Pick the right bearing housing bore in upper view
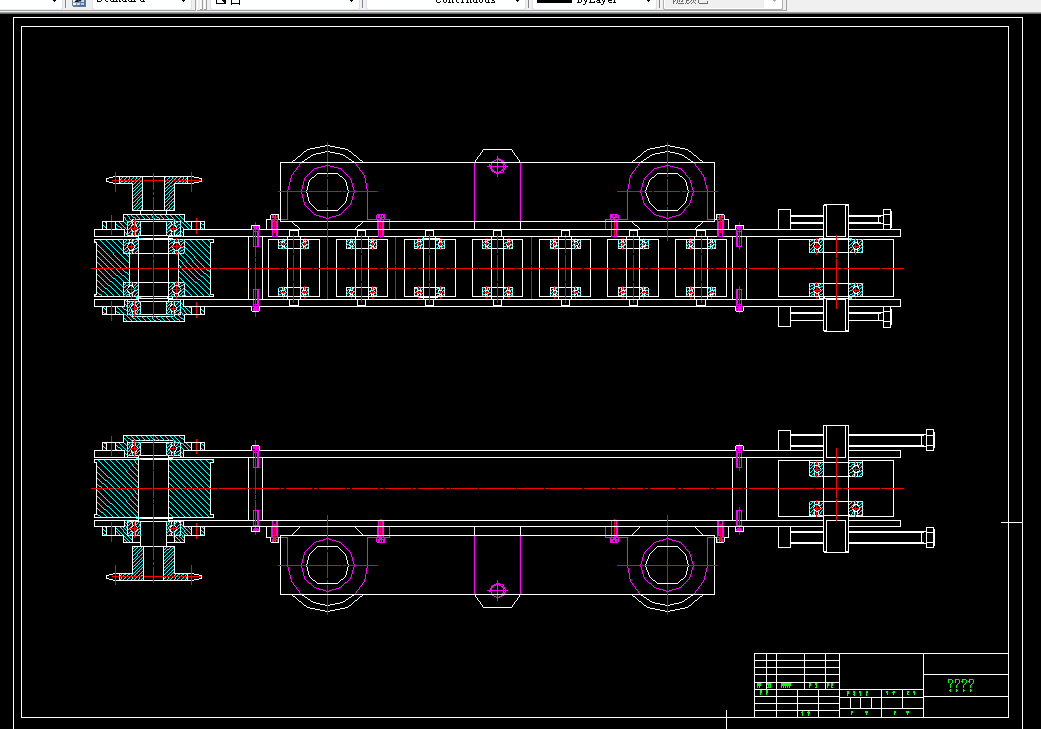Screen dimensions: 1041x729 click(667, 191)
